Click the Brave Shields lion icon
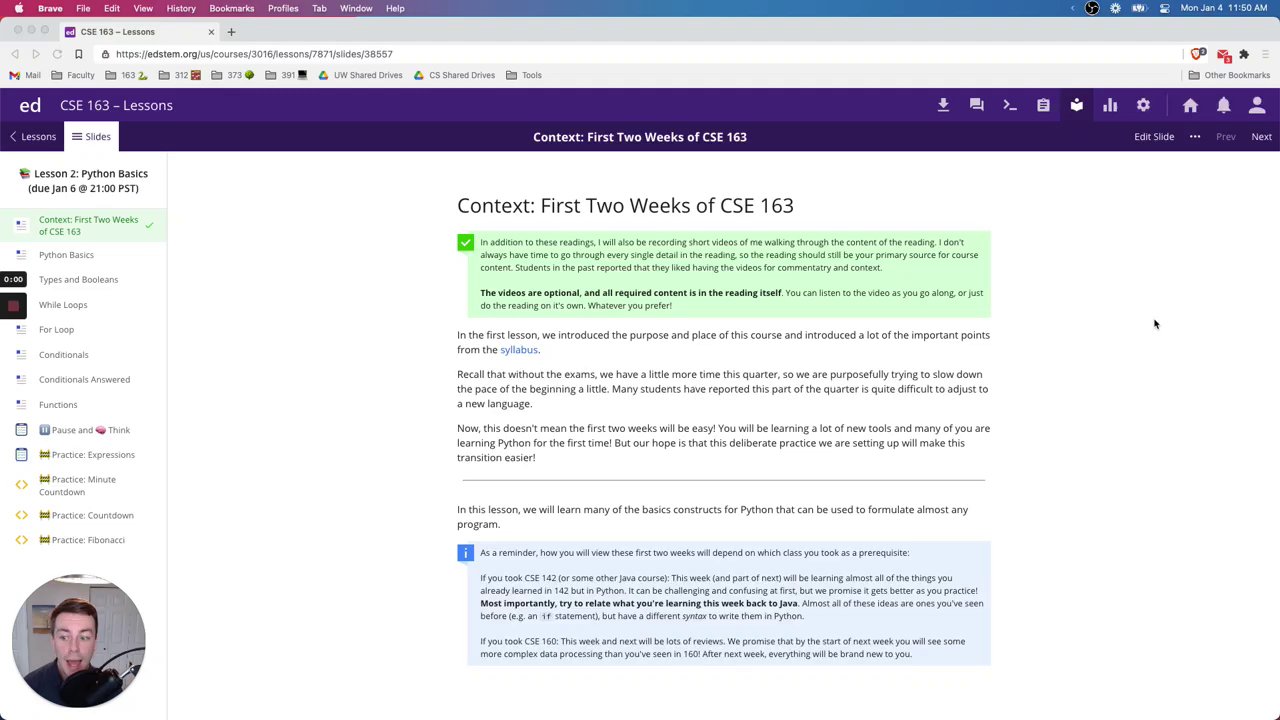Viewport: 1280px width, 720px height. 1197,54
